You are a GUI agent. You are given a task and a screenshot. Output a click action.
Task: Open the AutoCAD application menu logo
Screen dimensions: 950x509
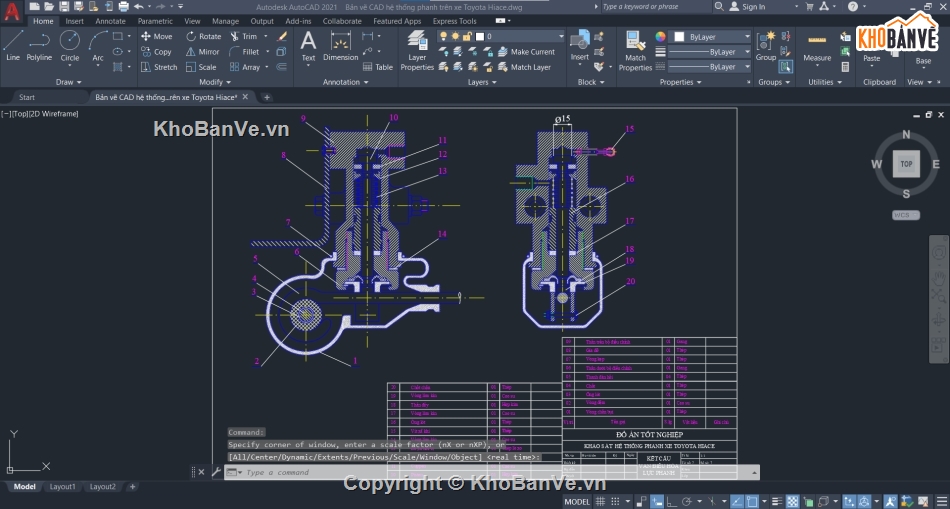click(x=11, y=11)
